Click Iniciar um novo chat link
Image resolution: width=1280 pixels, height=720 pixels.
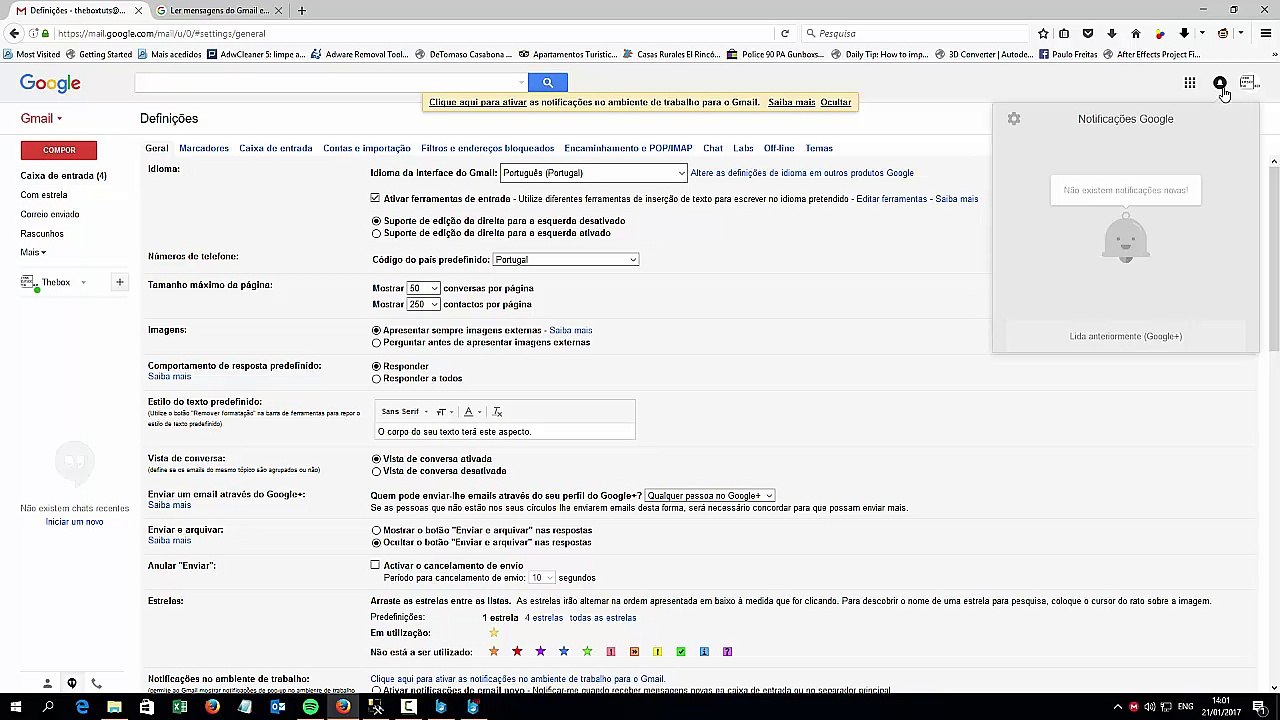pyautogui.click(x=74, y=522)
